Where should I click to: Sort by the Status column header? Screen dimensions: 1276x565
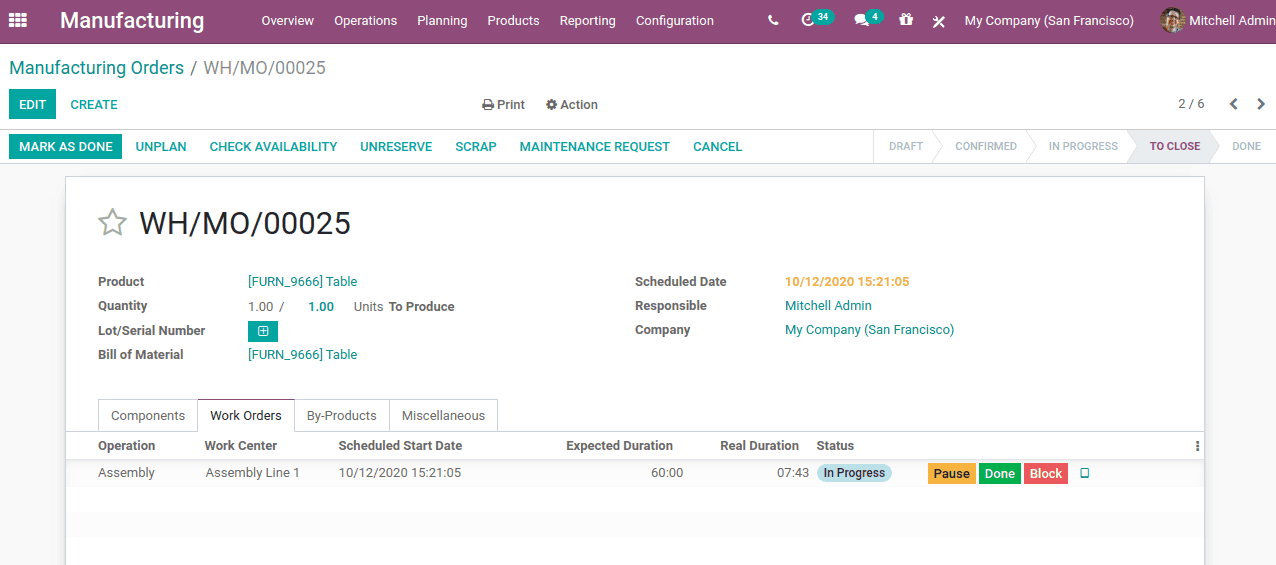pyautogui.click(x=835, y=446)
